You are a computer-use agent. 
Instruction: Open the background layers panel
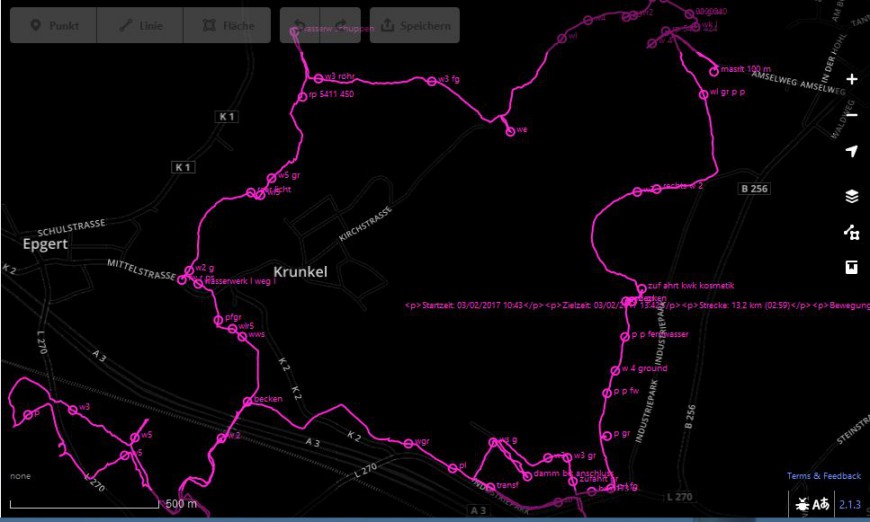coord(852,196)
